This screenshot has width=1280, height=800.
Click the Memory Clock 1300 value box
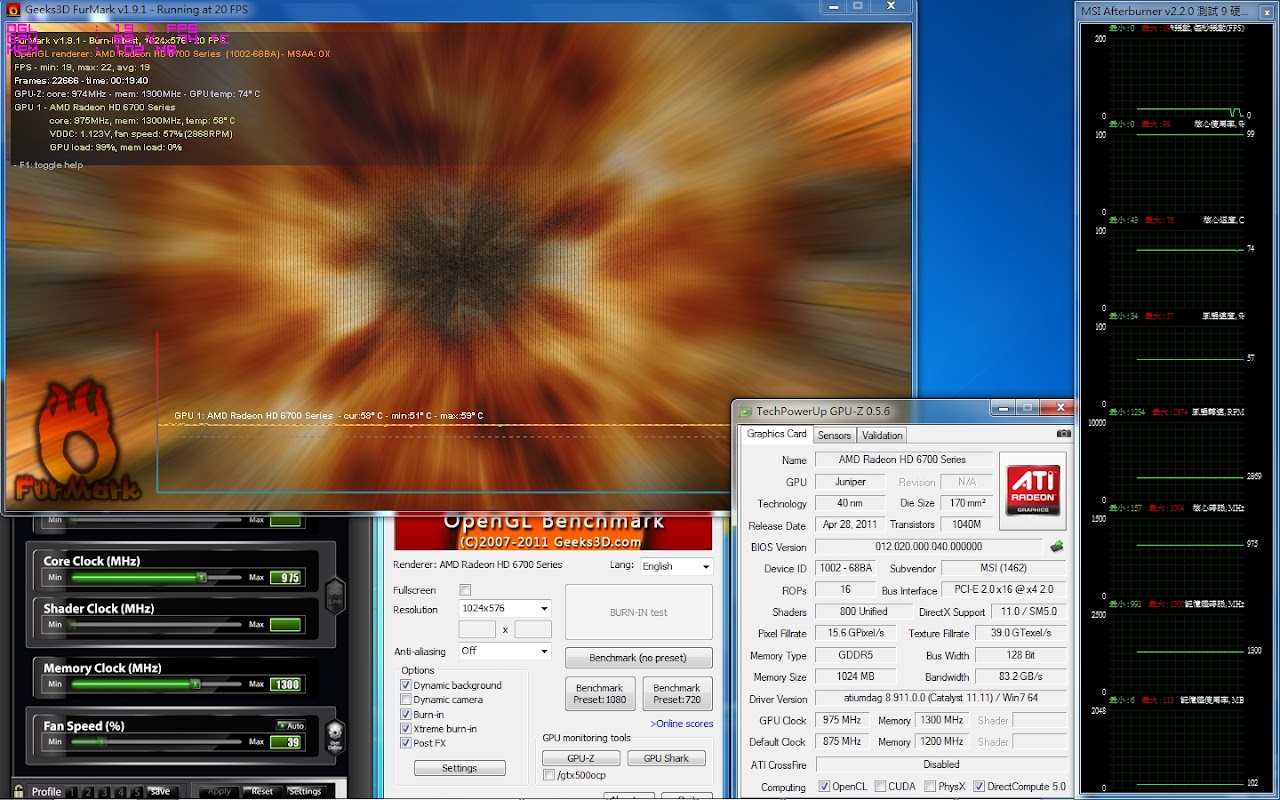[x=286, y=685]
